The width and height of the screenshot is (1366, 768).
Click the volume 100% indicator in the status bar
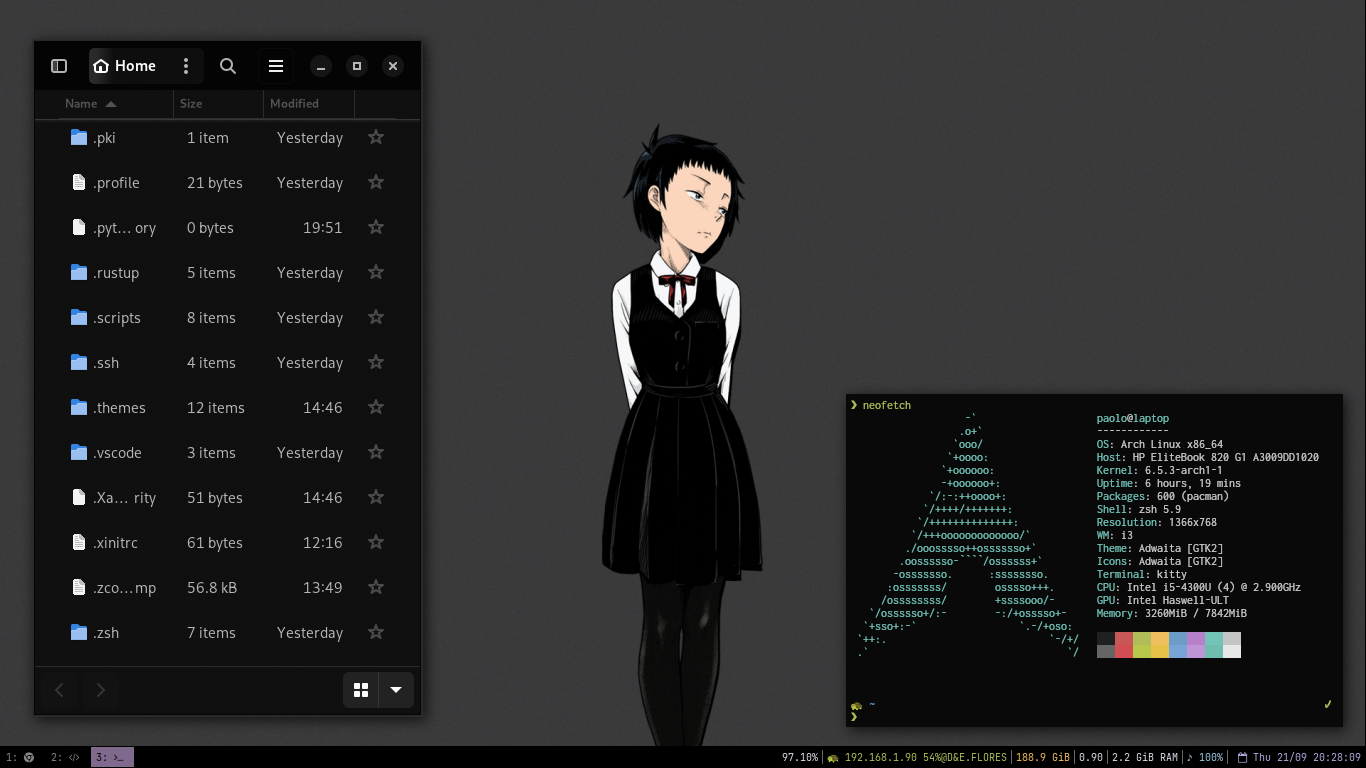point(1205,758)
